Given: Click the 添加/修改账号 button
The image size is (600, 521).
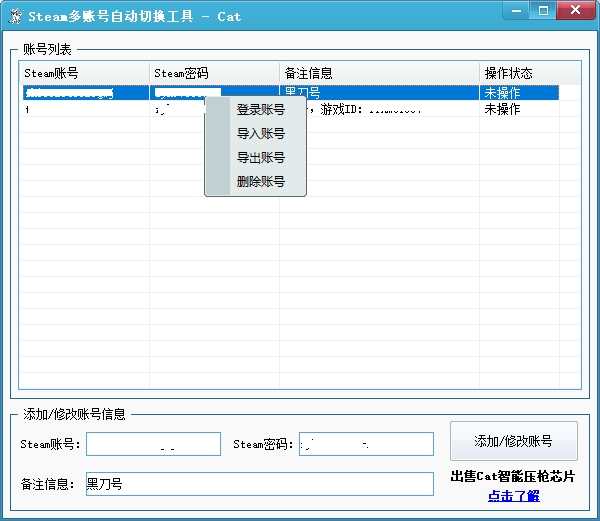Looking at the screenshot, I should 514,441.
